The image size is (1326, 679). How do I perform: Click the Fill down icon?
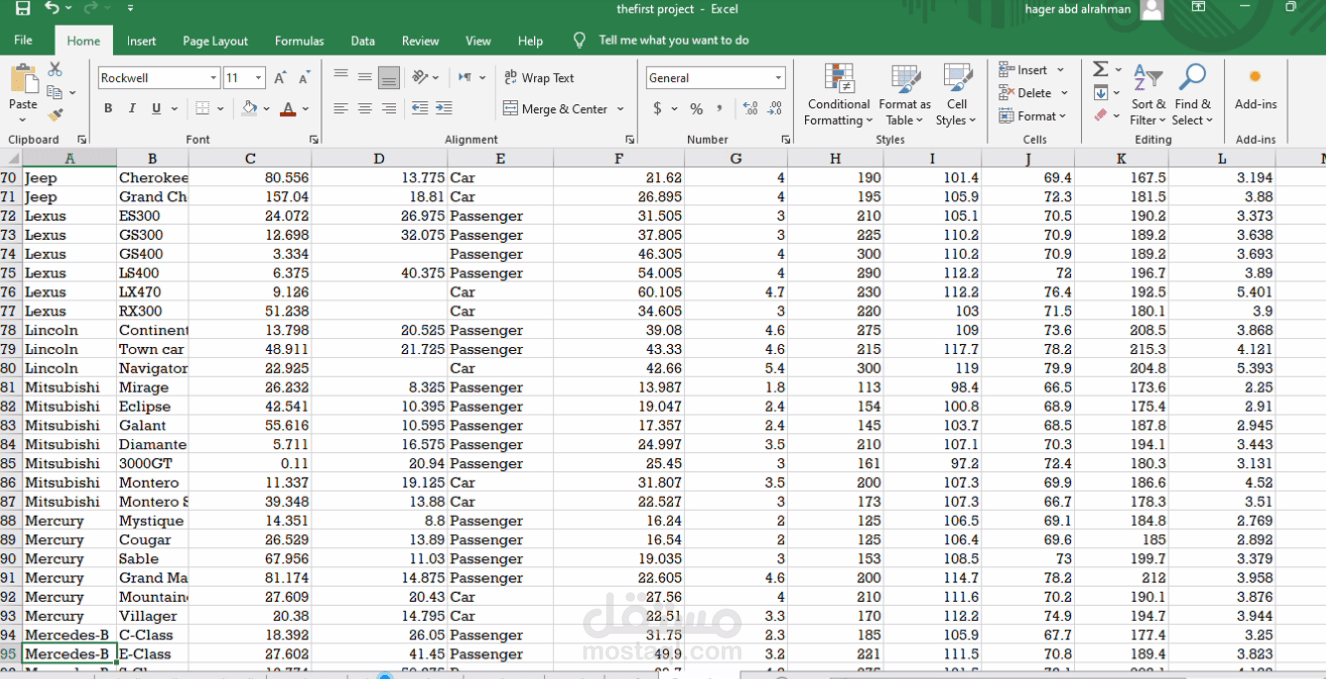[1100, 92]
